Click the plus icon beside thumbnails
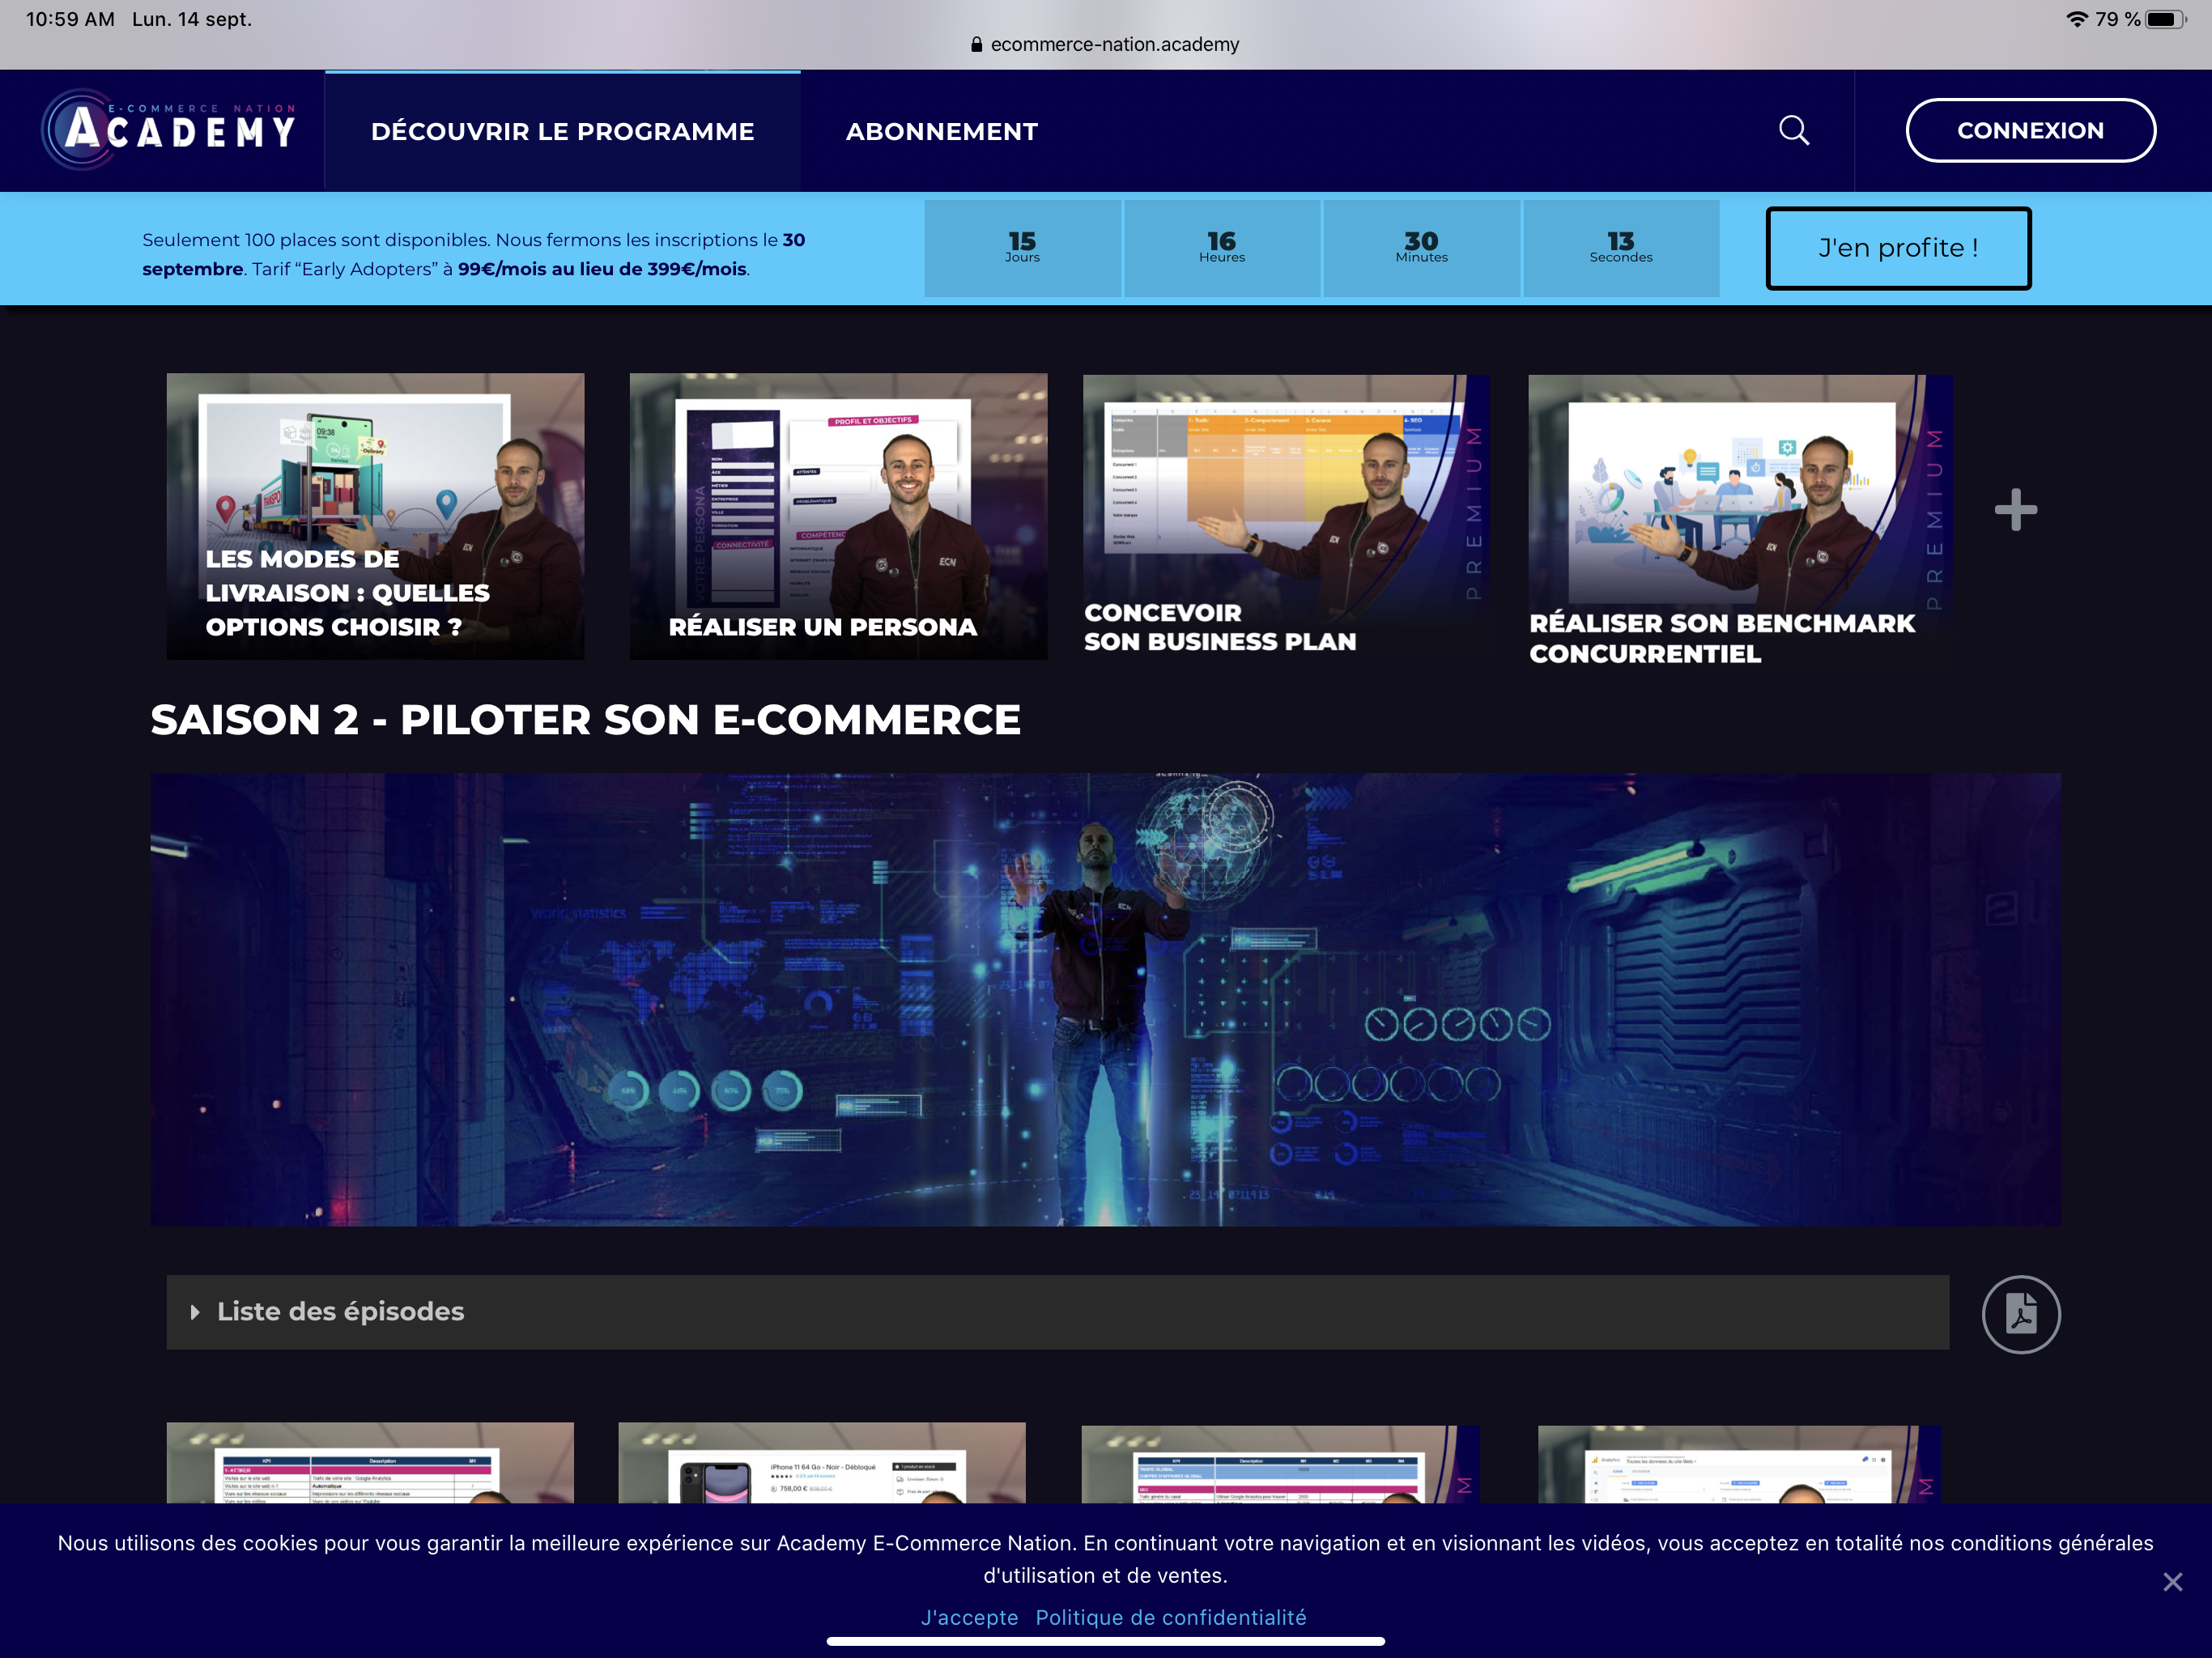Viewport: 2212px width, 1658px height. (2014, 510)
